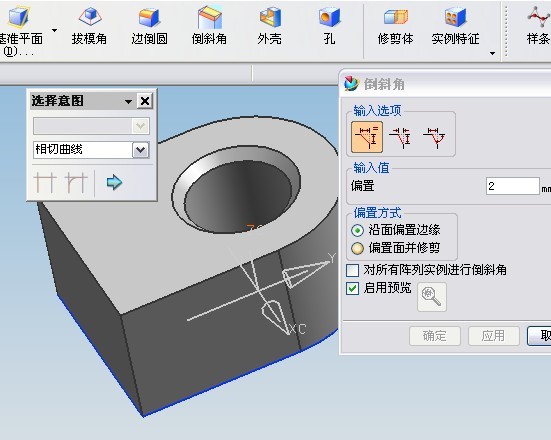Click the cancel button in 倒斜角 dialog

tap(539, 336)
